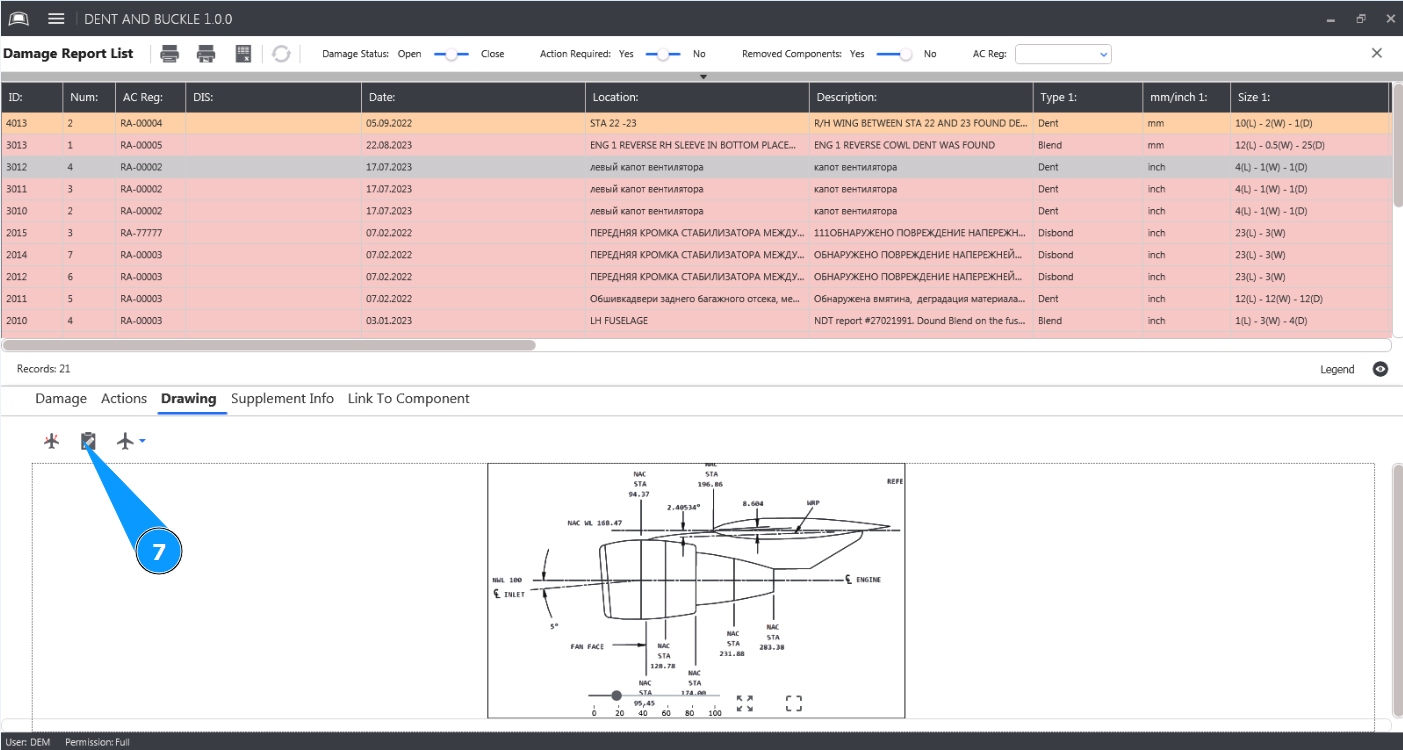Click the spreadsheet export icon

tap(243, 54)
